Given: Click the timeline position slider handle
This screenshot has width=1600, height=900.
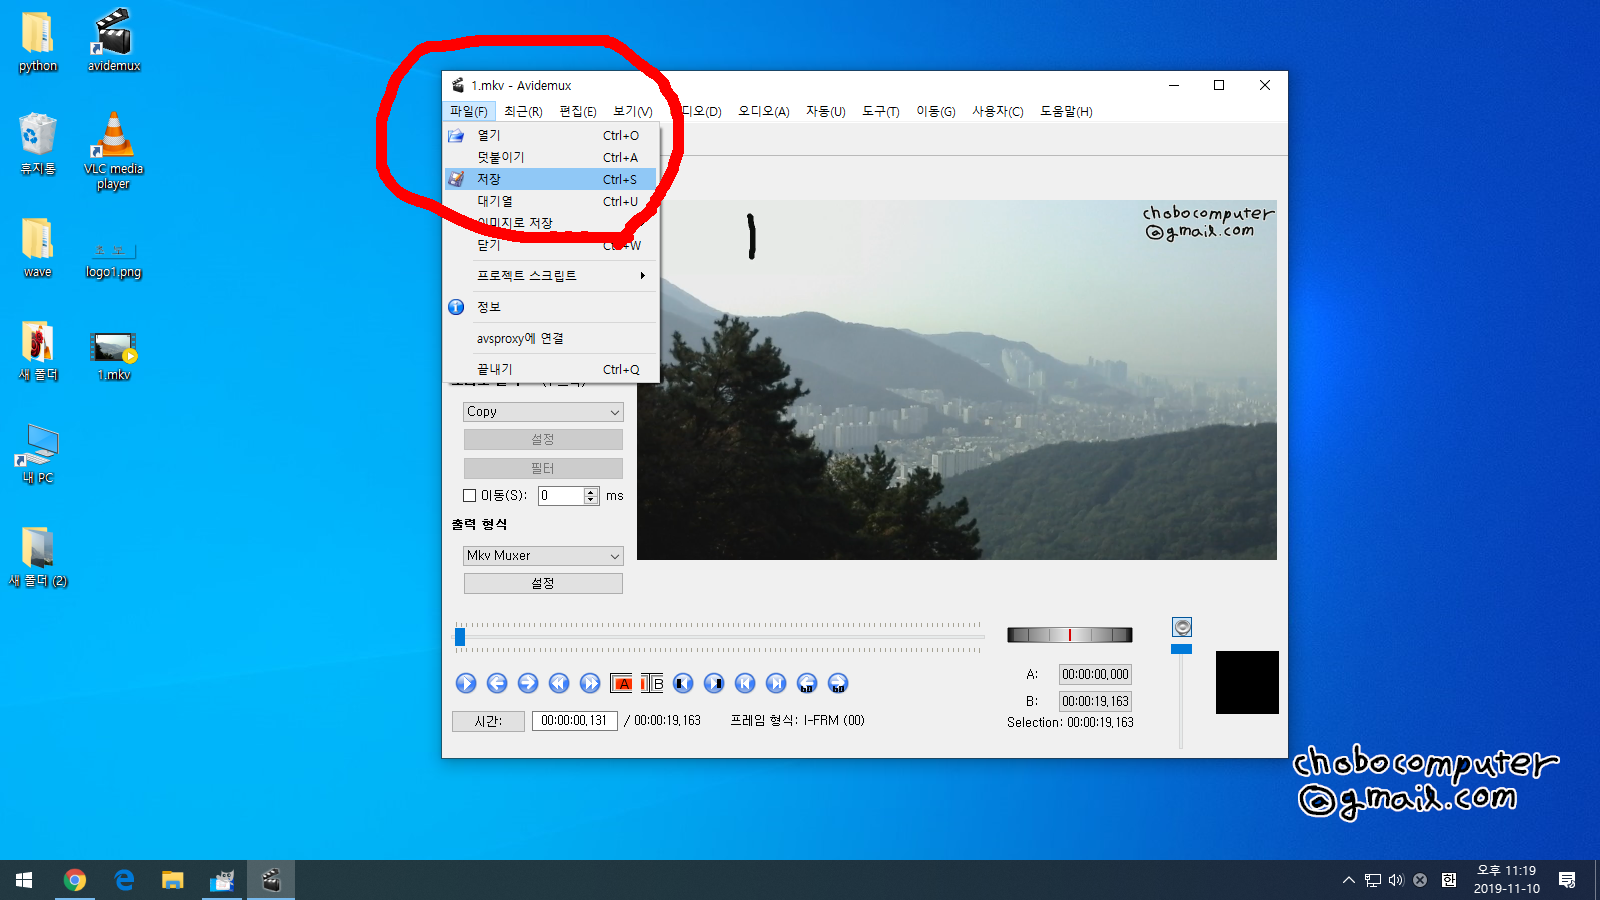Looking at the screenshot, I should [460, 637].
